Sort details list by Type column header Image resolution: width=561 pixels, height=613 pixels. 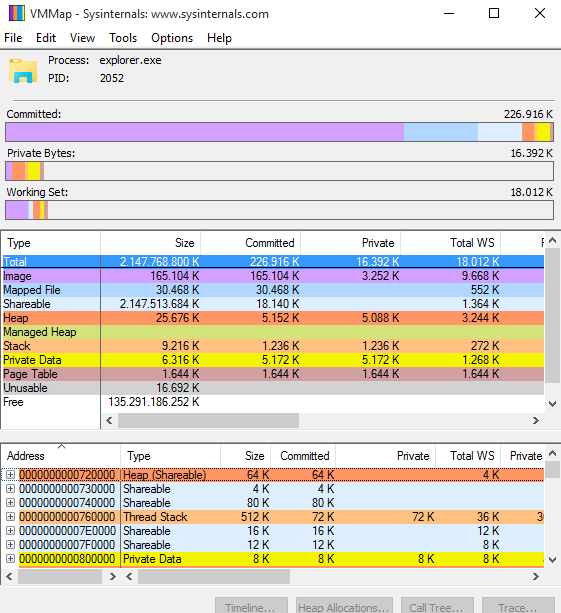click(x=170, y=456)
